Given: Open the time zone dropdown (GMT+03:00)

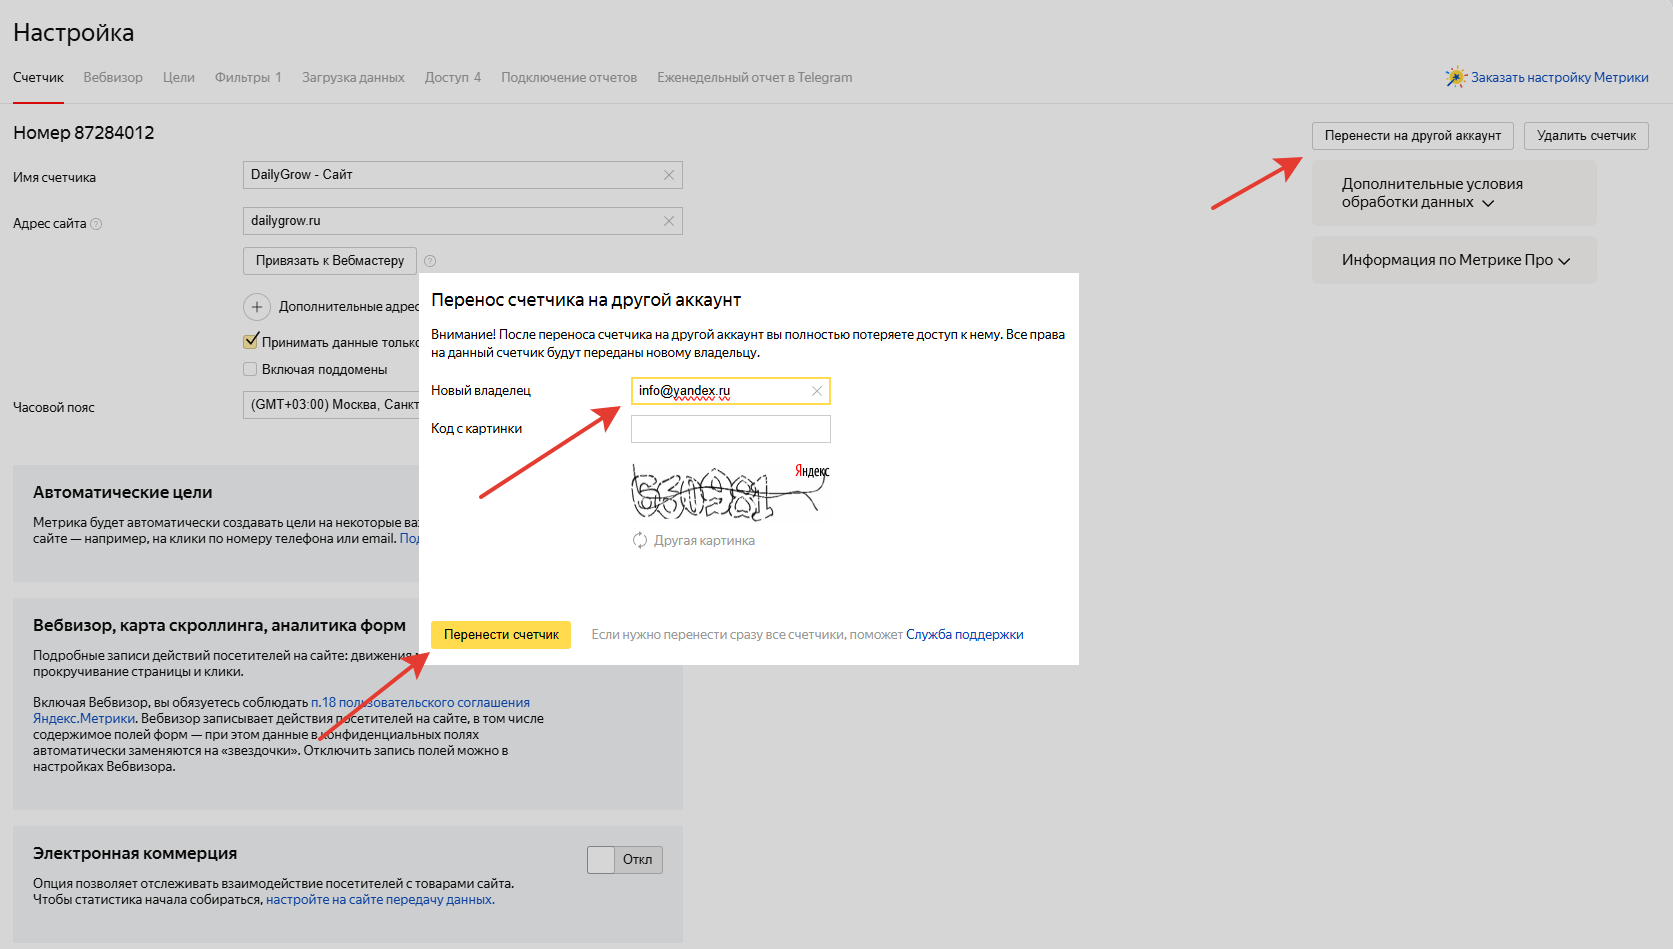Looking at the screenshot, I should [x=331, y=405].
